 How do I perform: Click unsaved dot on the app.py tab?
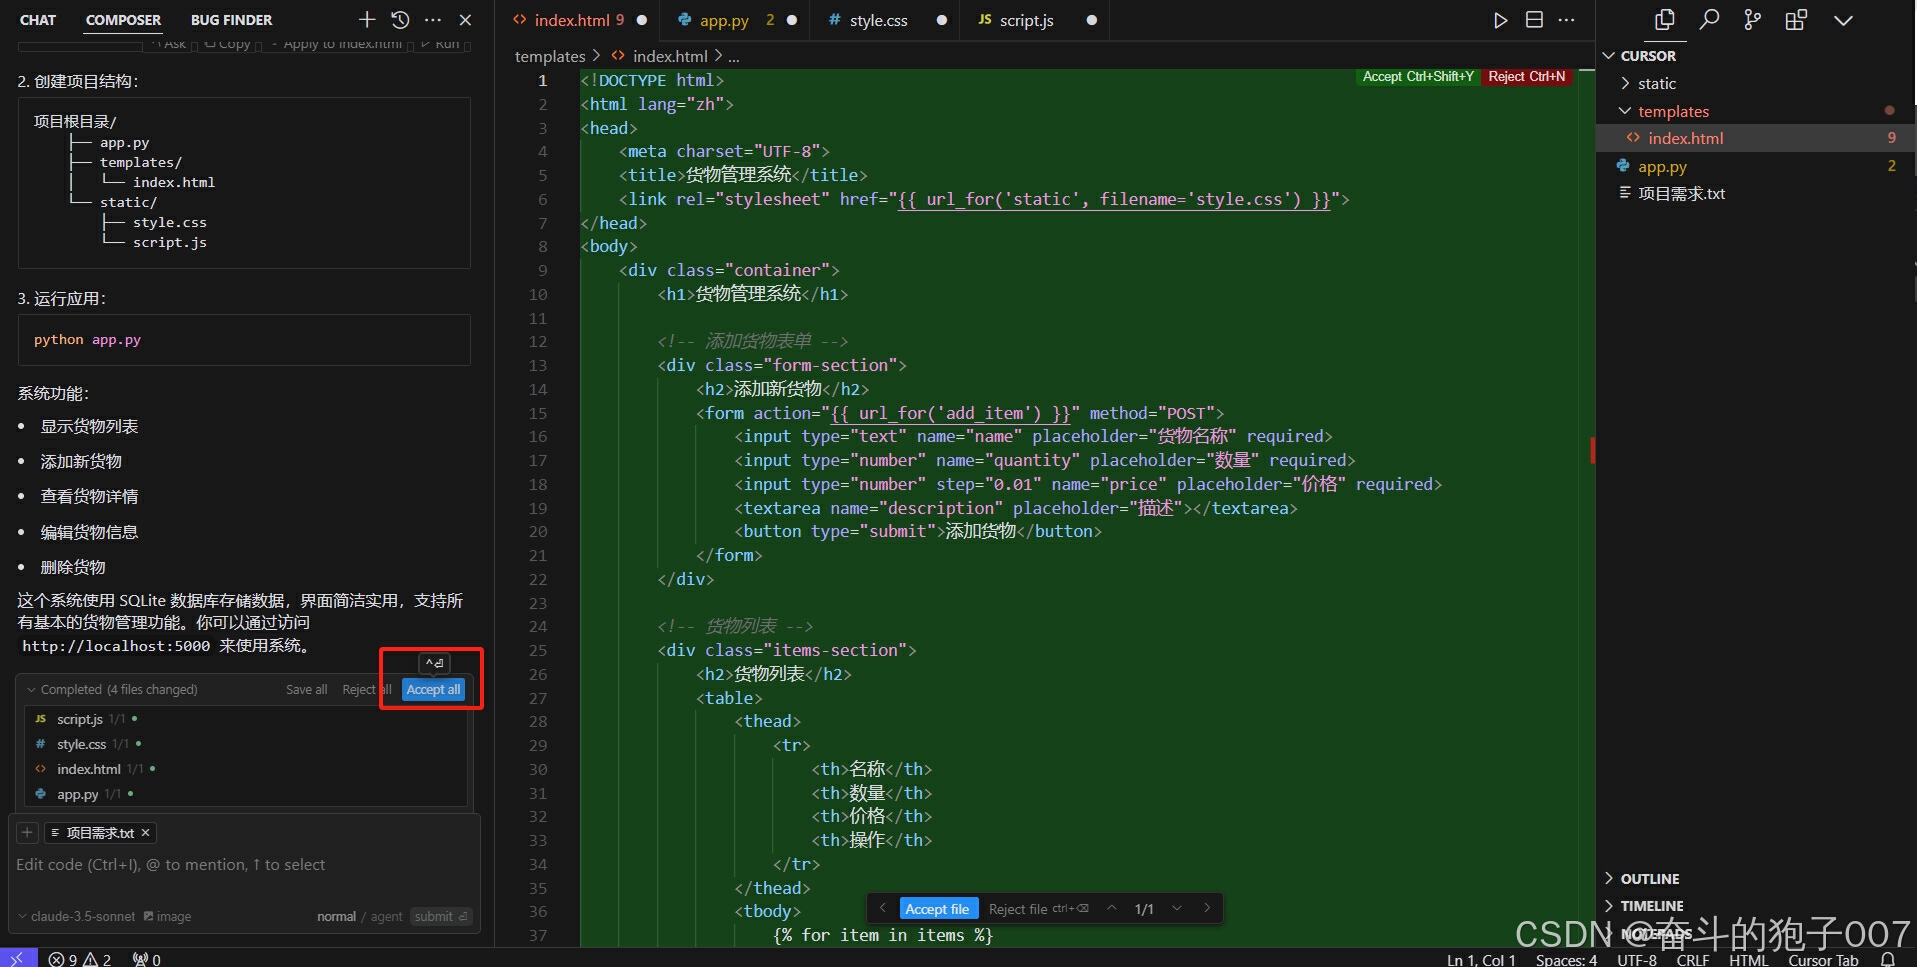pos(792,20)
